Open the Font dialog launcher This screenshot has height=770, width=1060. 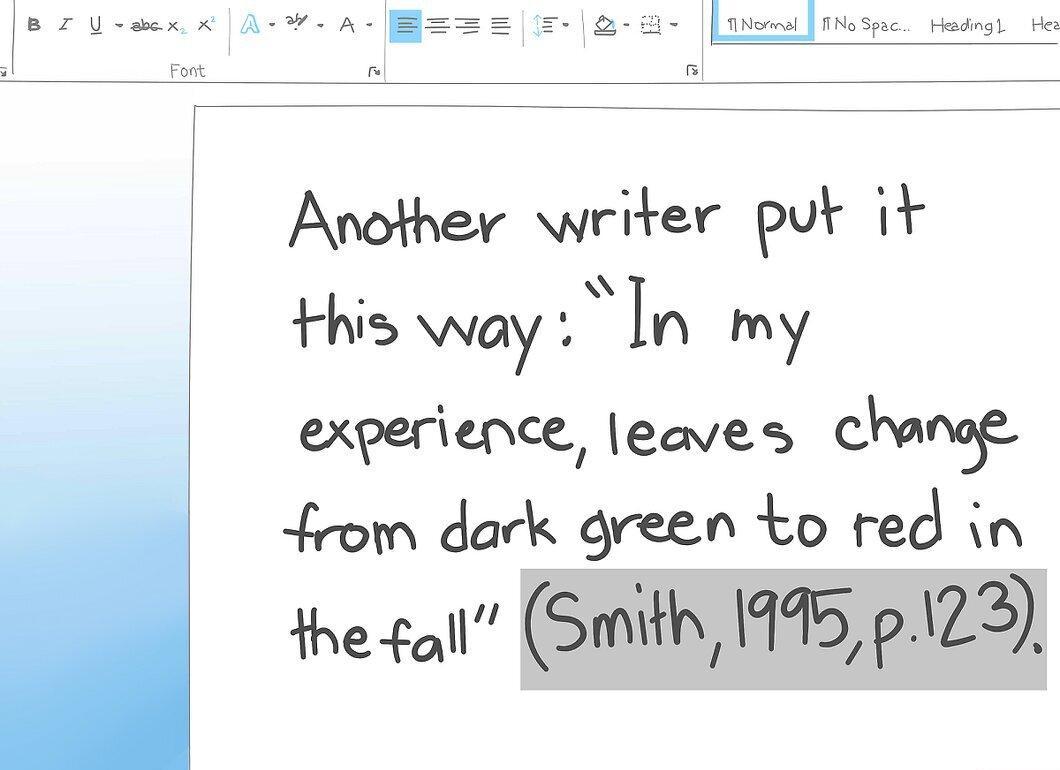coord(374,71)
